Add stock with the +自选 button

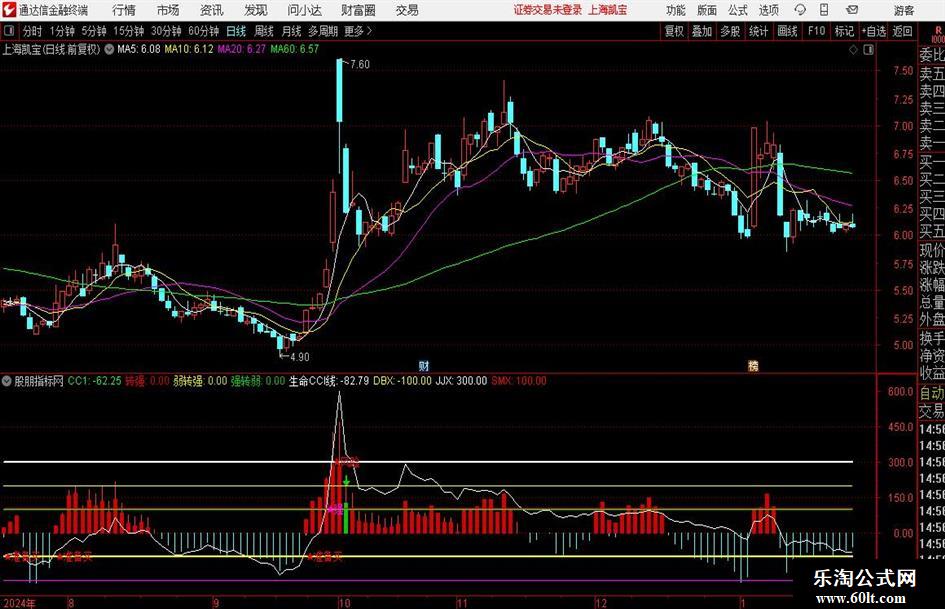point(873,31)
